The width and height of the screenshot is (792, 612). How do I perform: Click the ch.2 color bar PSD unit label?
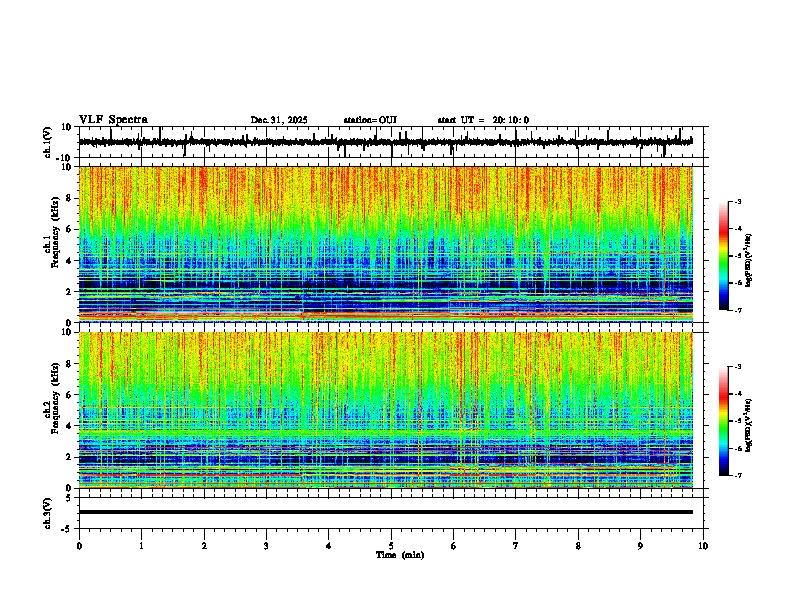(x=748, y=425)
